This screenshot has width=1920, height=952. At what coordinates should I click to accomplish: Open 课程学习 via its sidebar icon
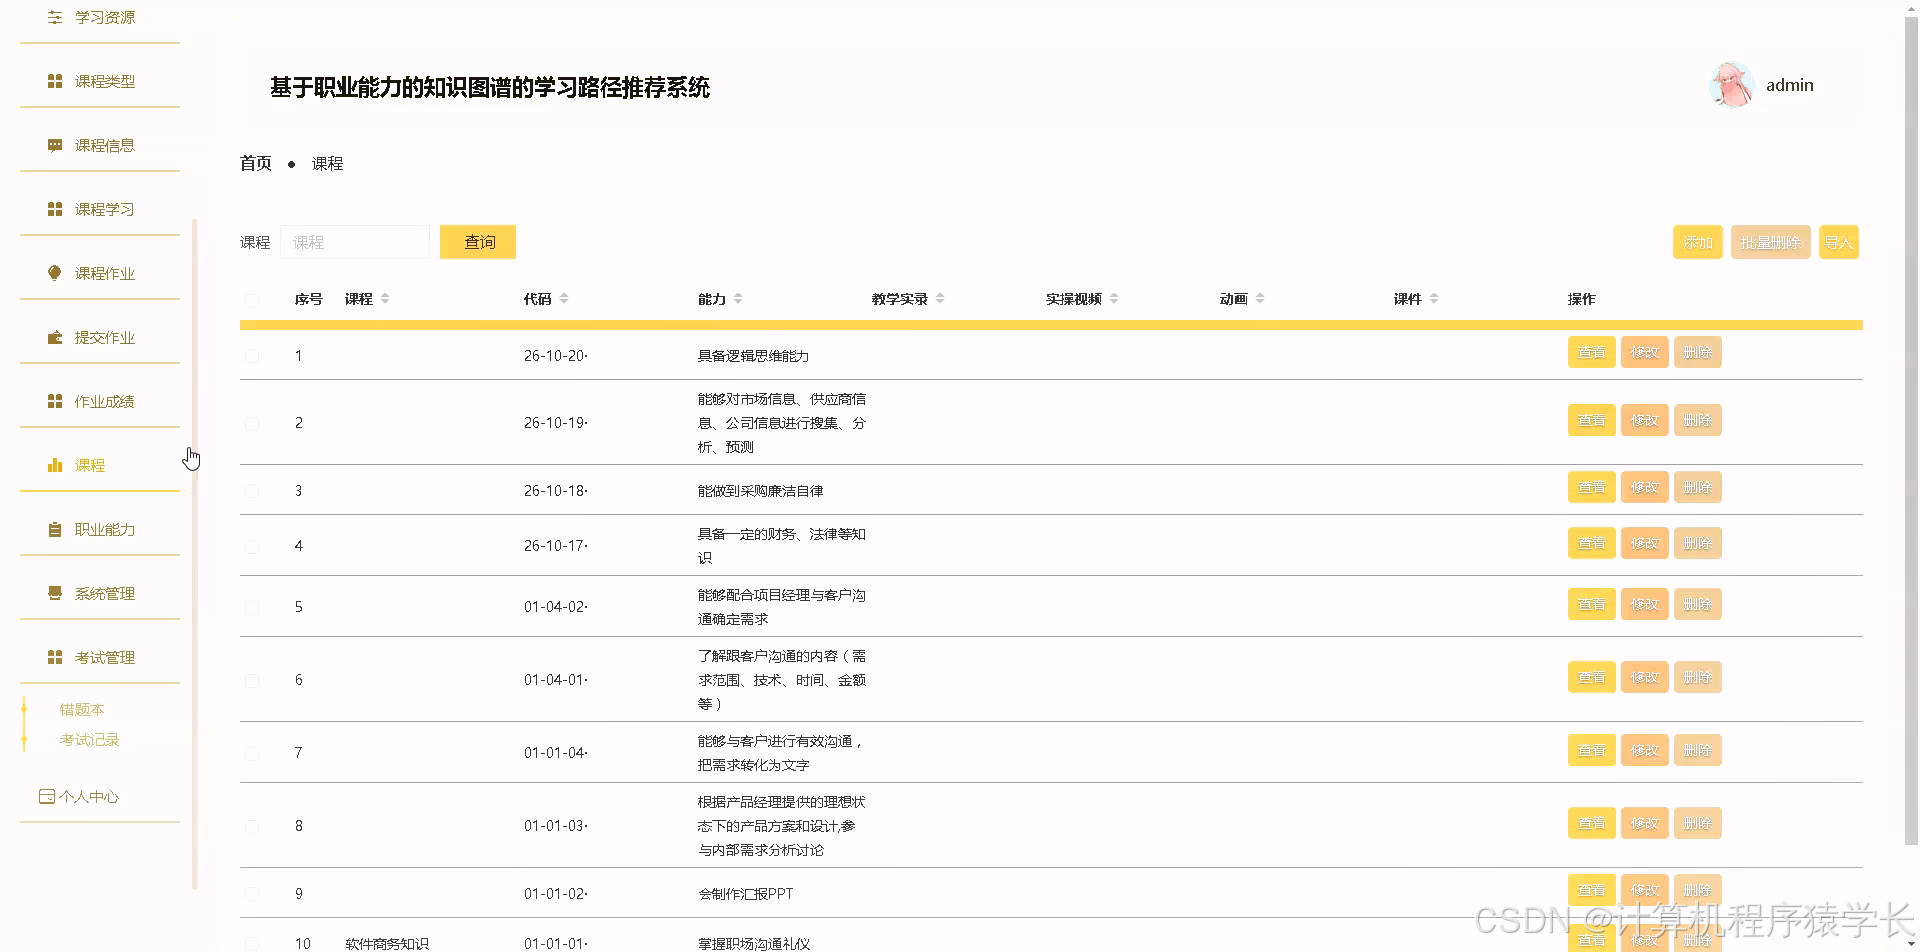point(54,209)
